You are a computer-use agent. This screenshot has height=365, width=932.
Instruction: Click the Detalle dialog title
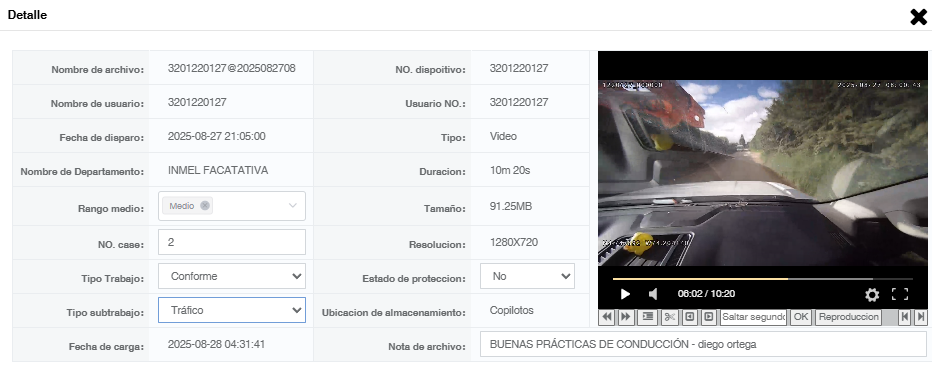27,15
